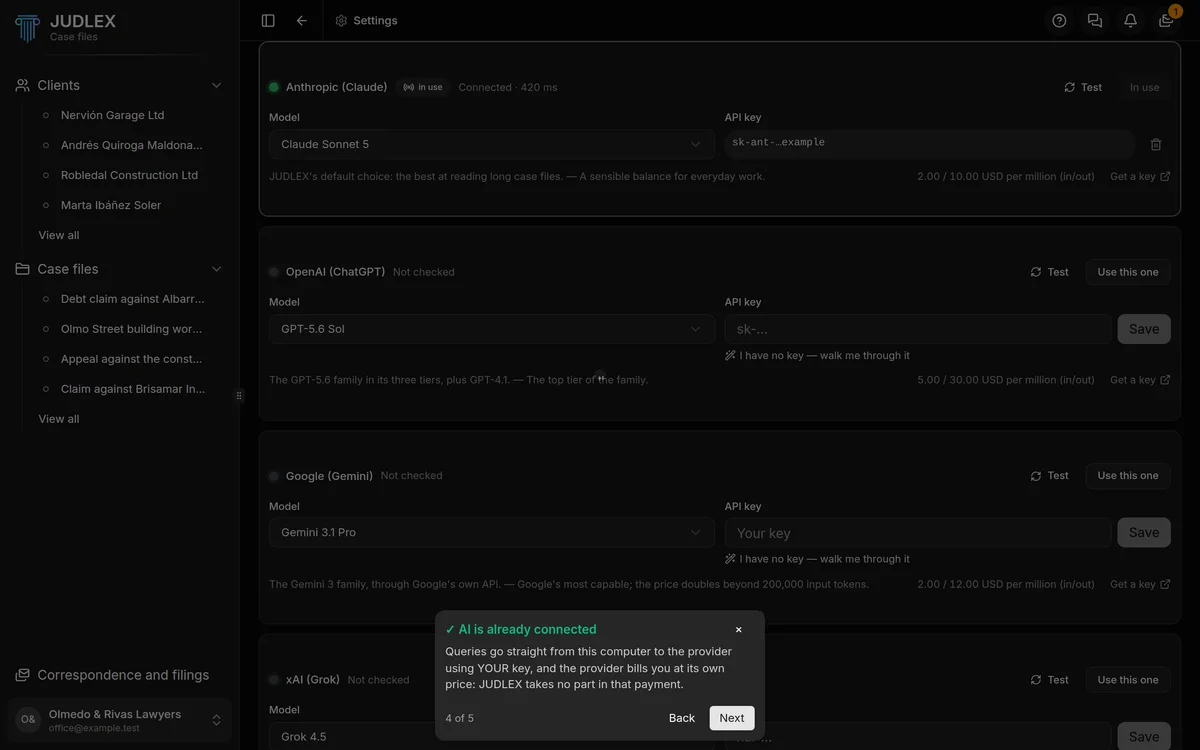This screenshot has width=1200, height=750.
Task: Open Claim against Brisamar In... case
Action: point(131,389)
